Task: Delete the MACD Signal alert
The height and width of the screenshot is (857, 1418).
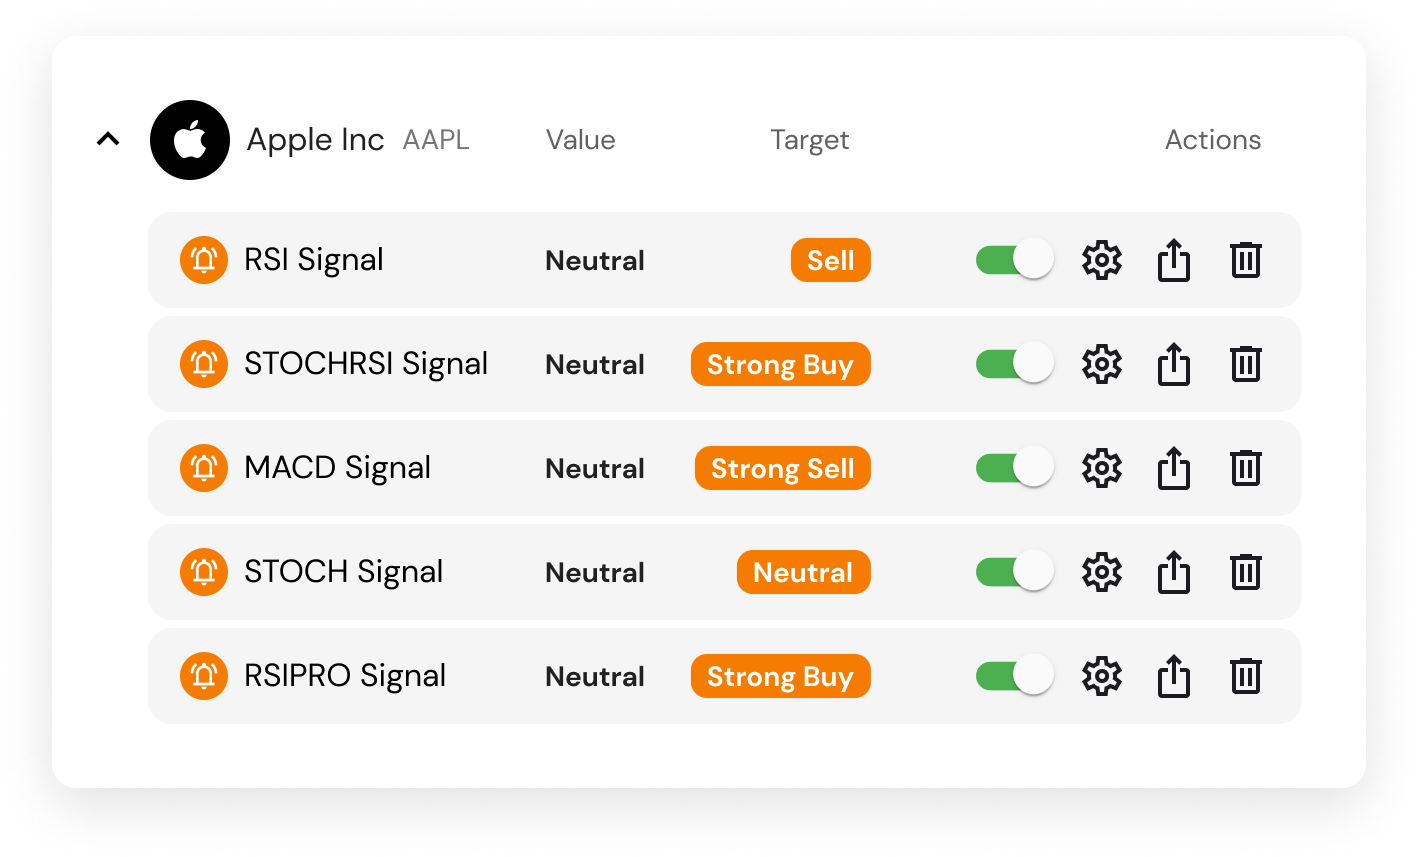Action: pyautogui.click(x=1245, y=468)
